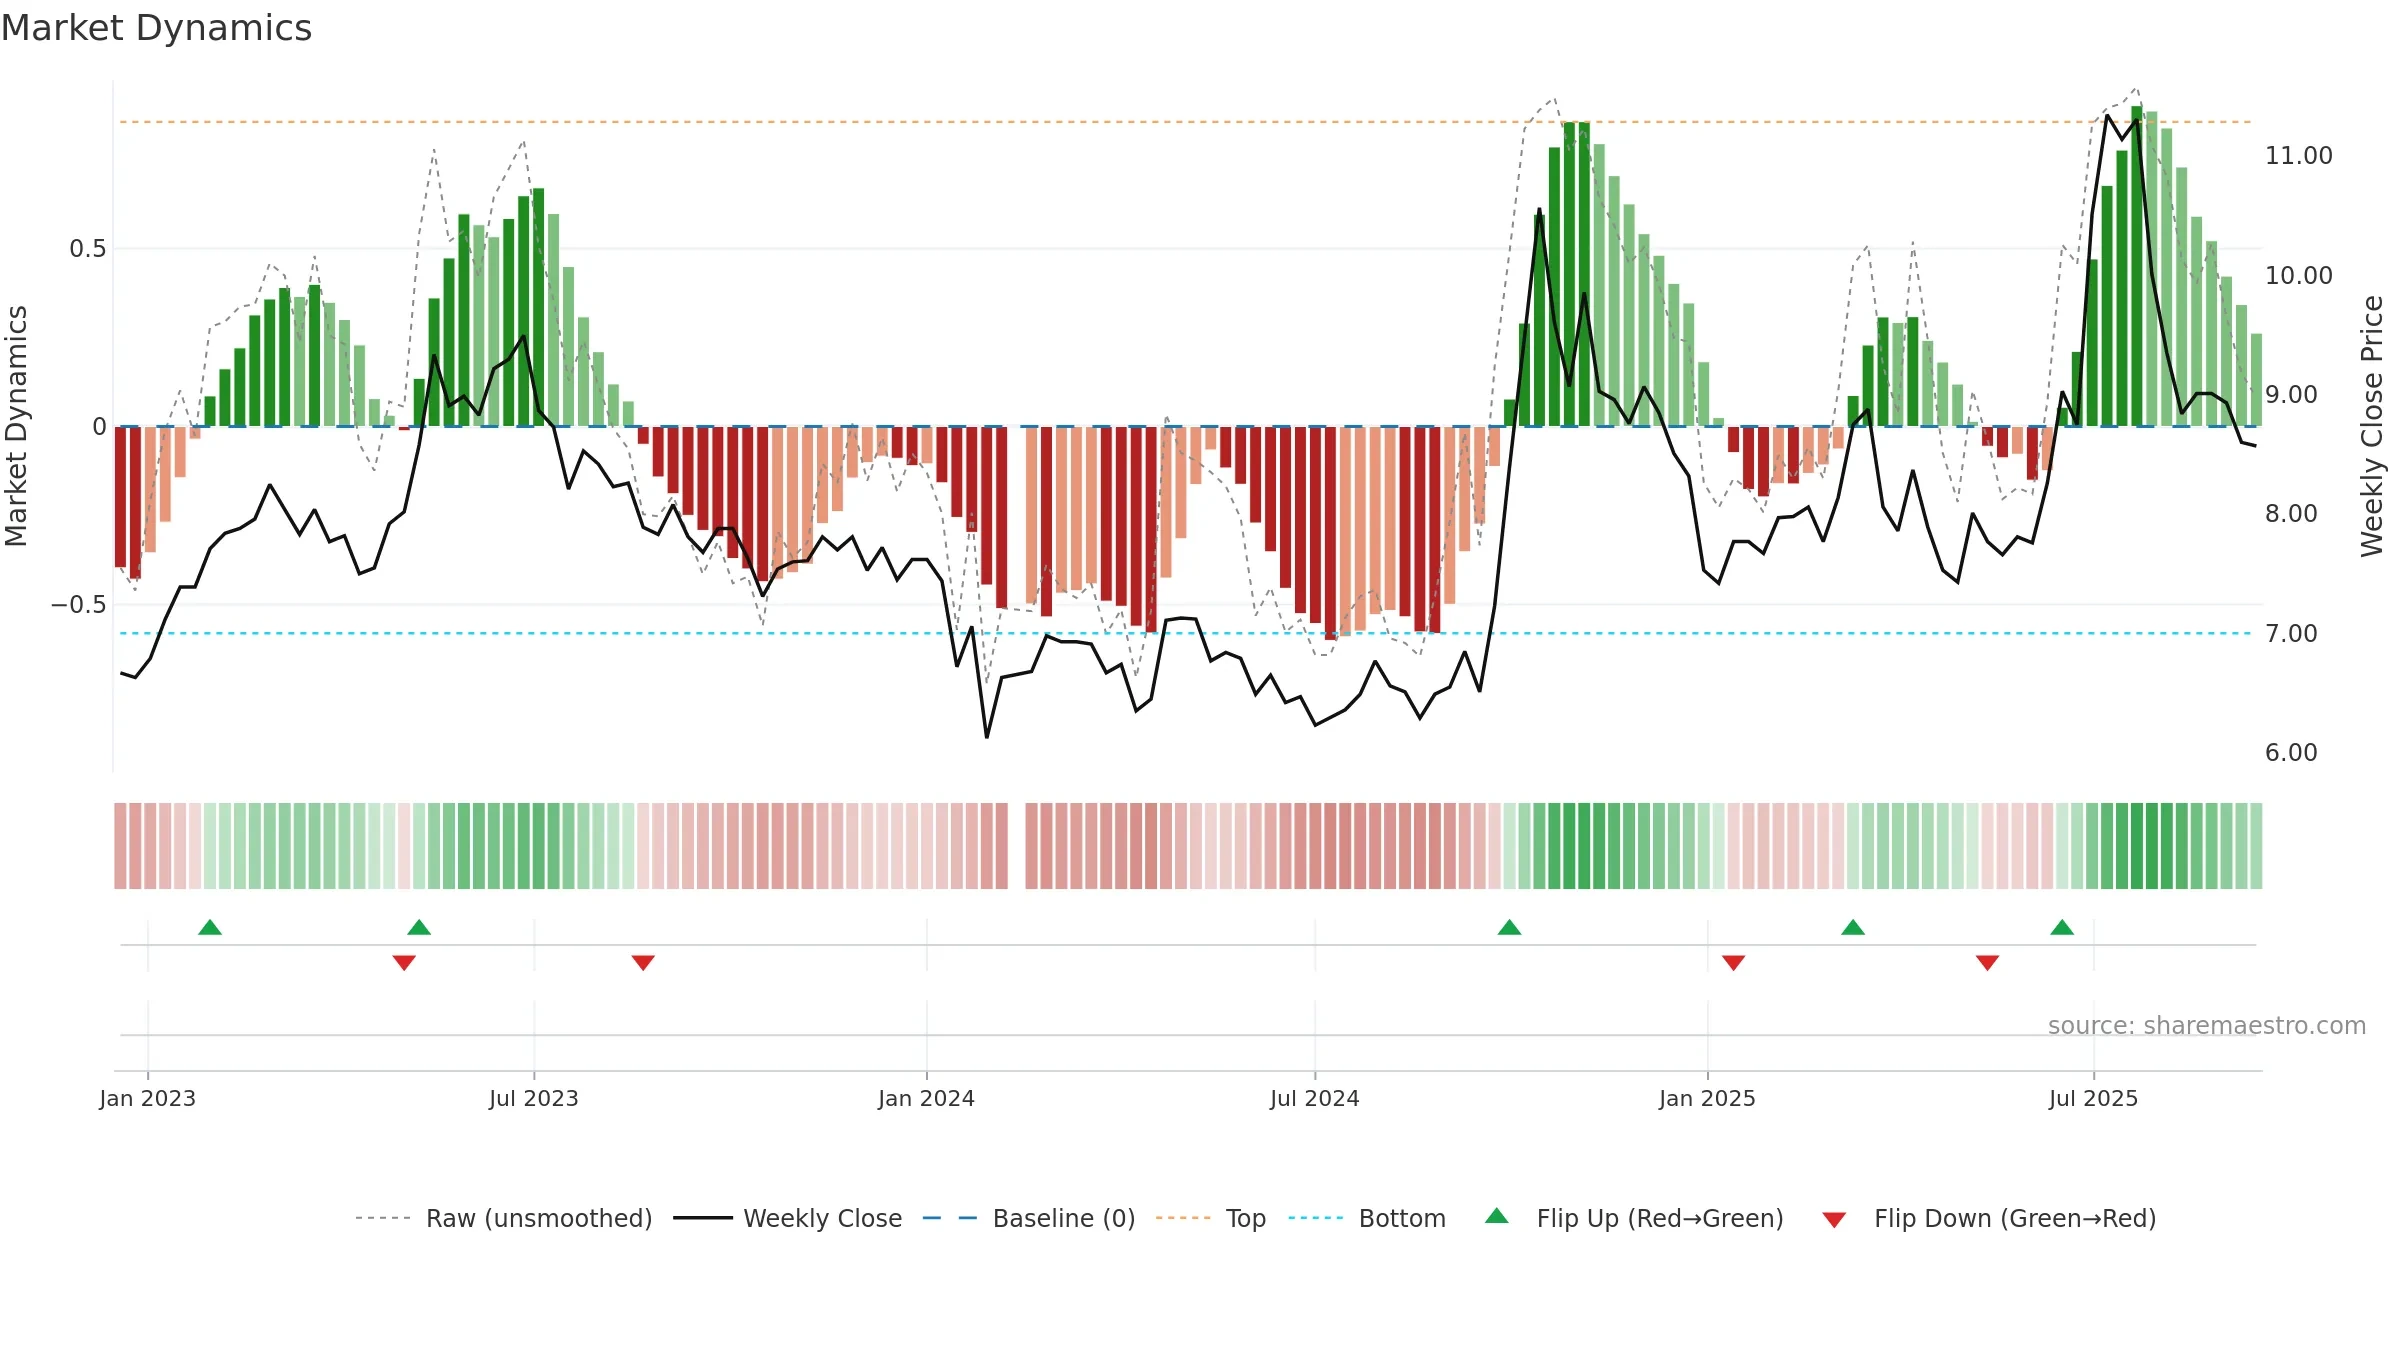Select the green flip-up marker before Jul 2023
This screenshot has width=2400, height=1350.
(x=419, y=928)
